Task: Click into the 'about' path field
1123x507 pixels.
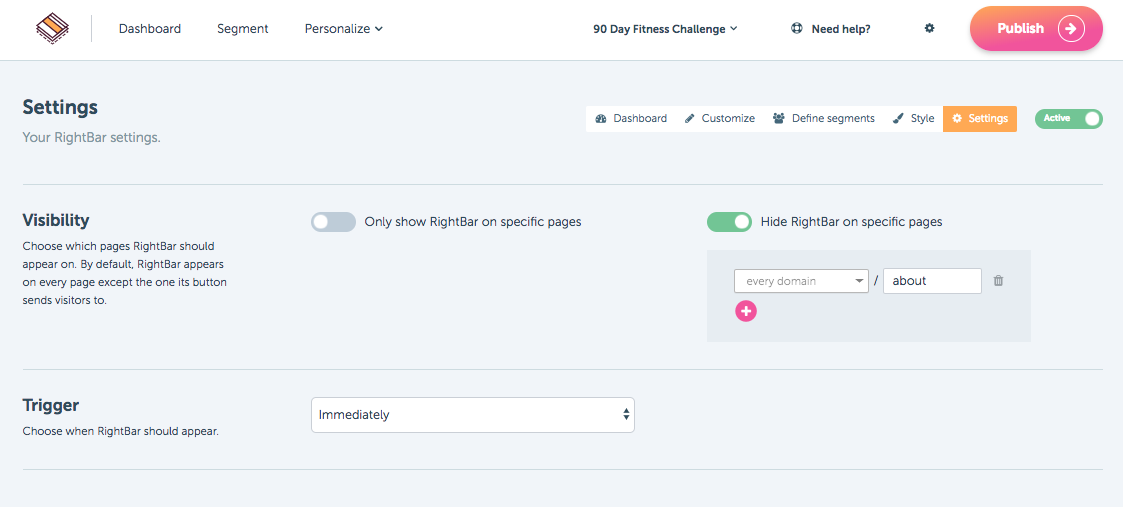Action: [x=932, y=281]
